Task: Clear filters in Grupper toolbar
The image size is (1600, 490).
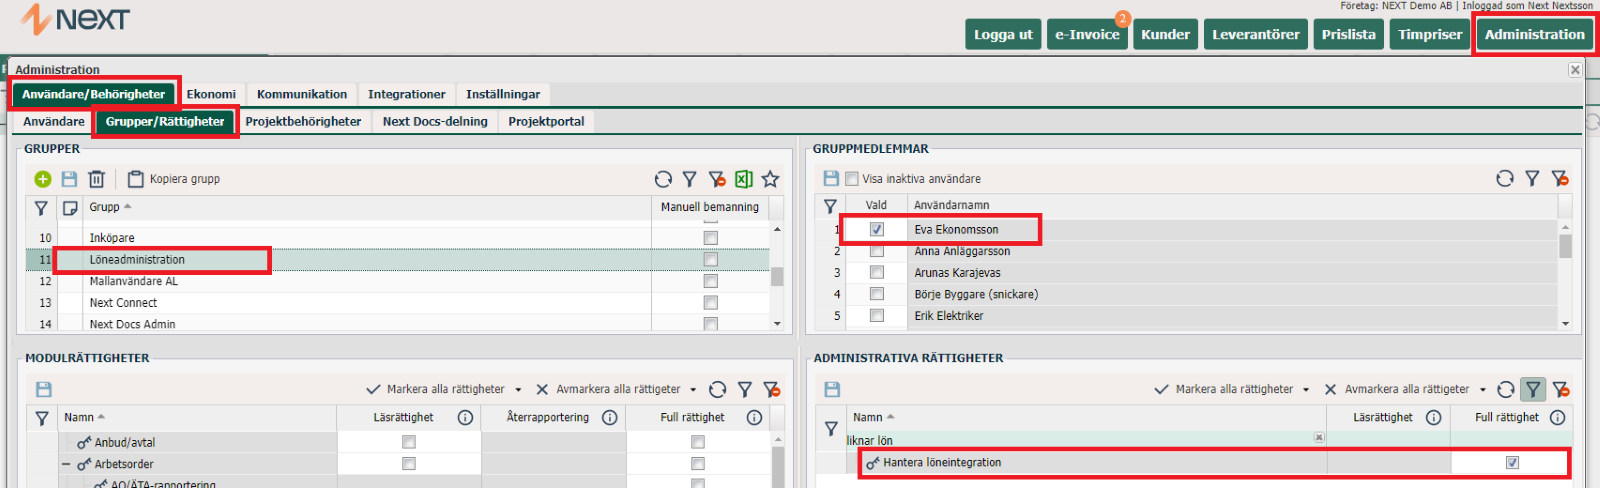Action: point(717,179)
